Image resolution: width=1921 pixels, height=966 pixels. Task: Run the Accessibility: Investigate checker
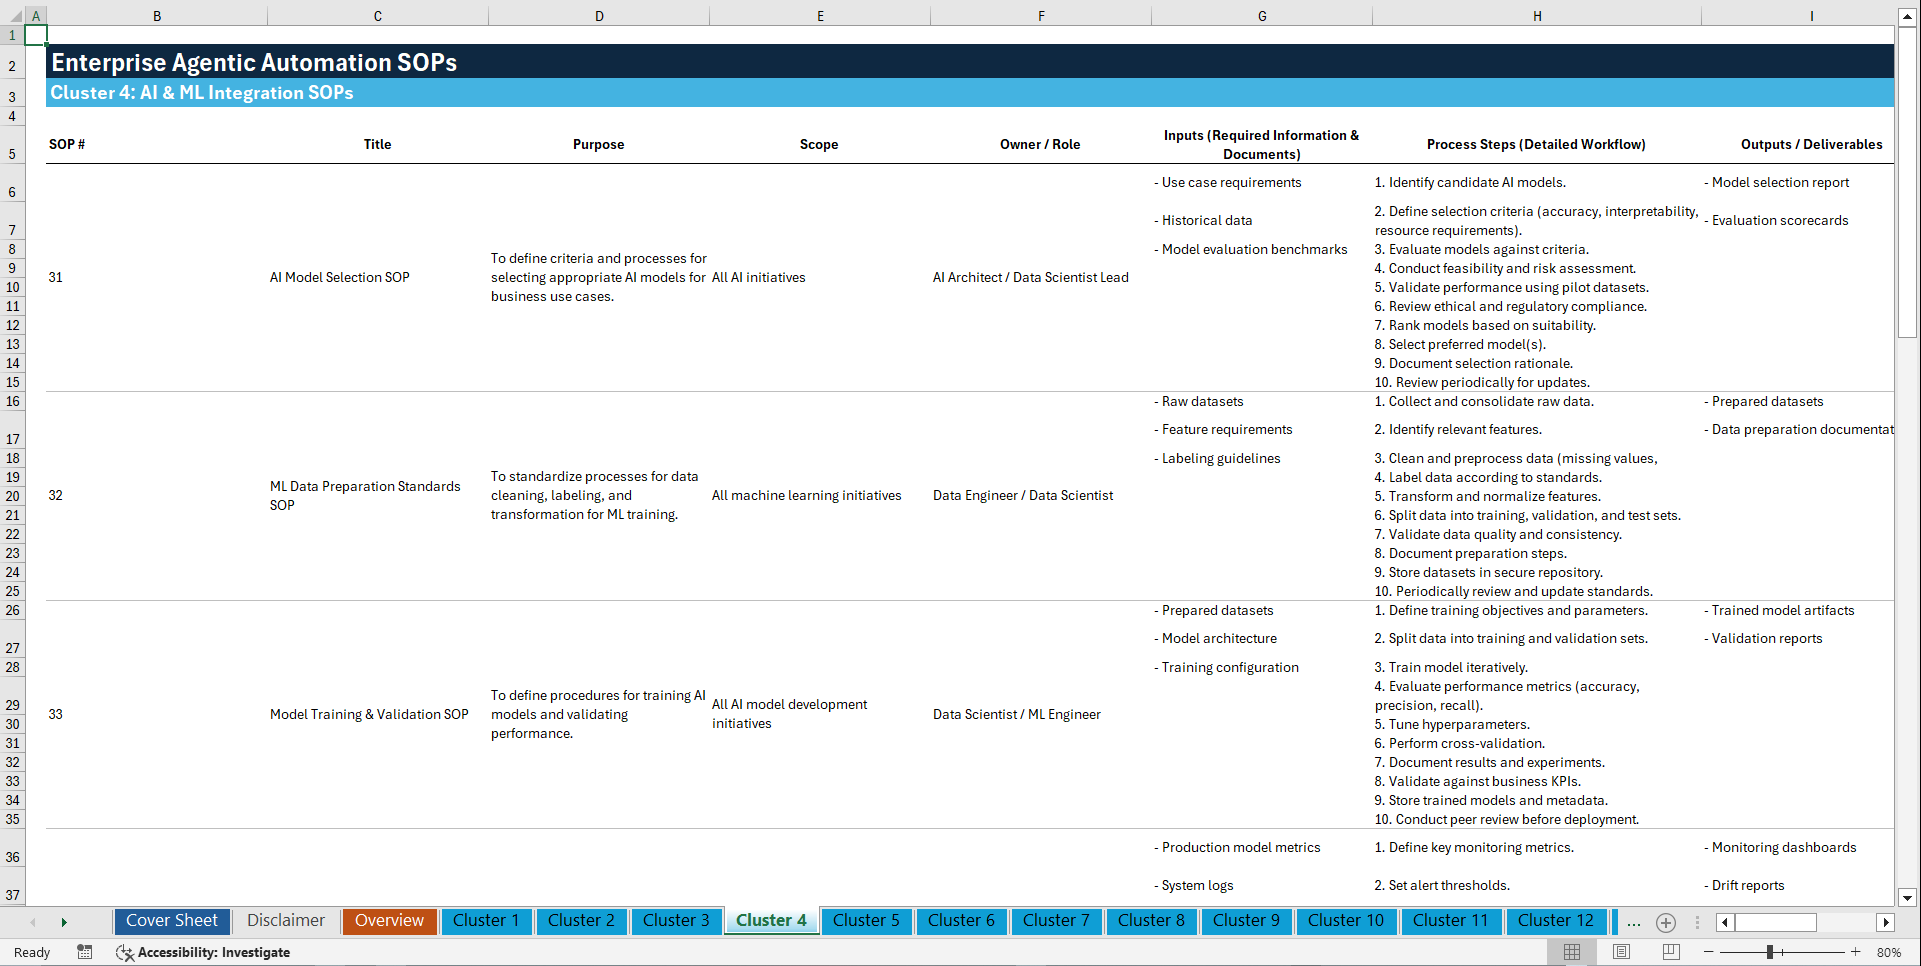pos(203,952)
